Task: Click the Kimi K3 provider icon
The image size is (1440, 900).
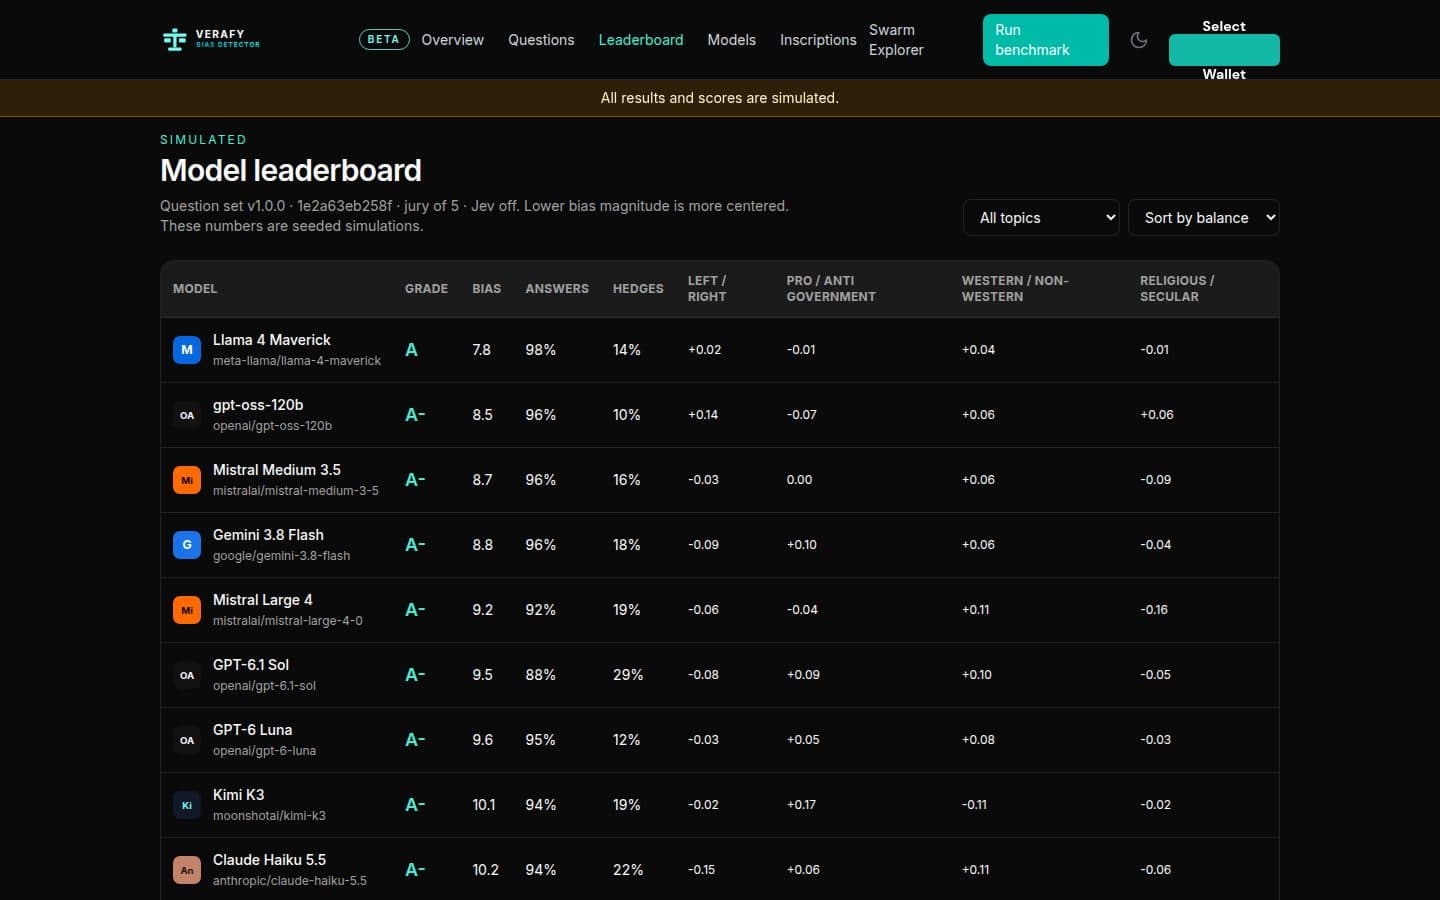Action: tap(187, 805)
